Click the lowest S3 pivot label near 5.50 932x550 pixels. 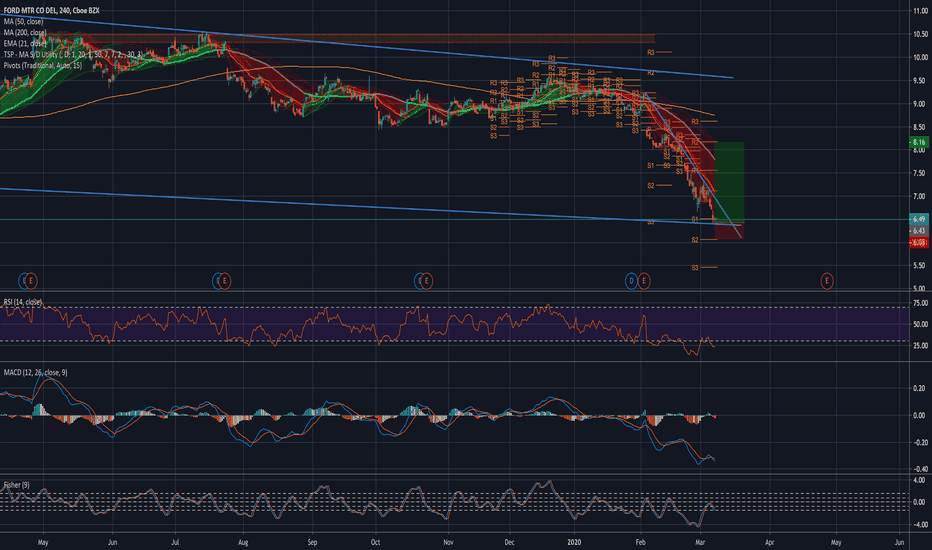695,268
